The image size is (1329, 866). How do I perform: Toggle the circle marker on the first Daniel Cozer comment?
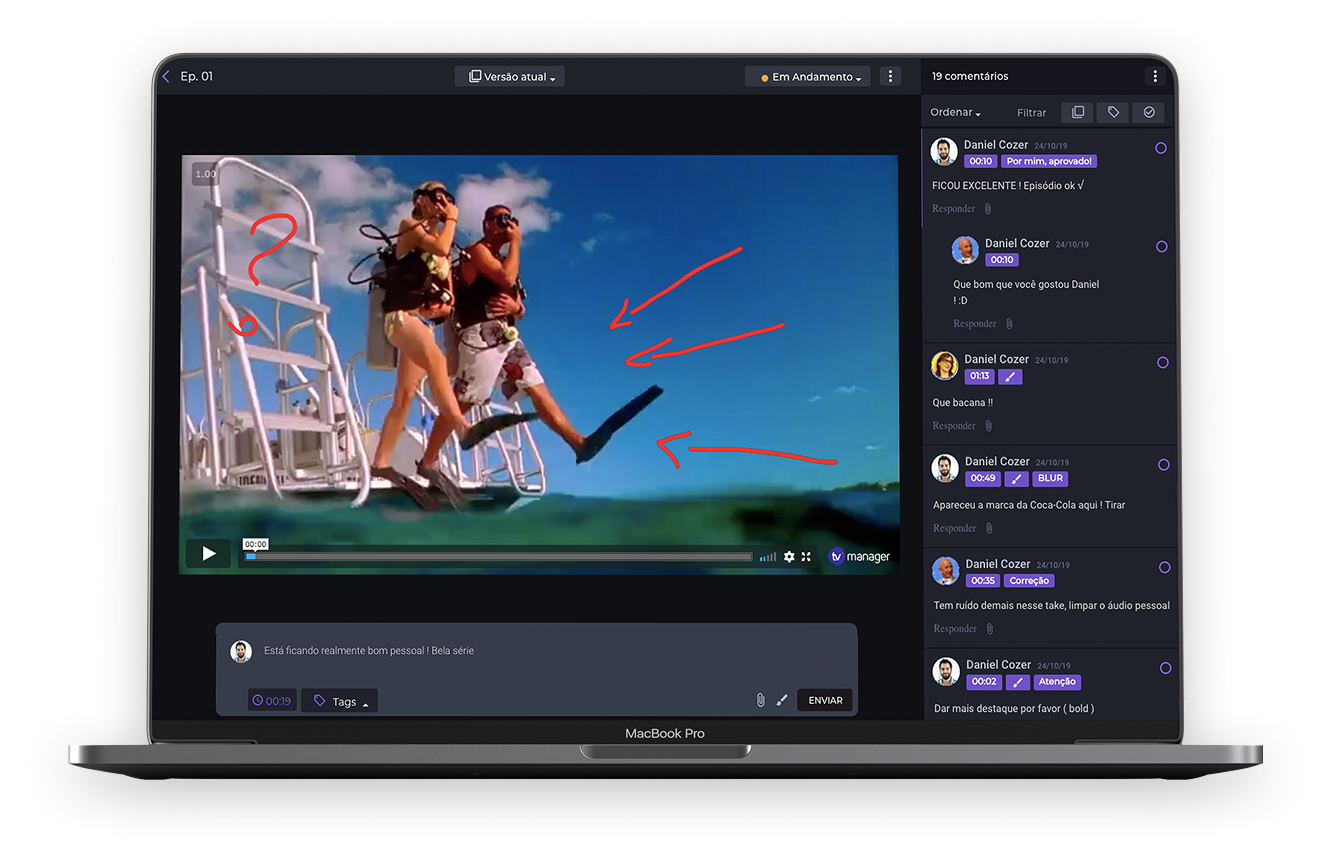1162,147
